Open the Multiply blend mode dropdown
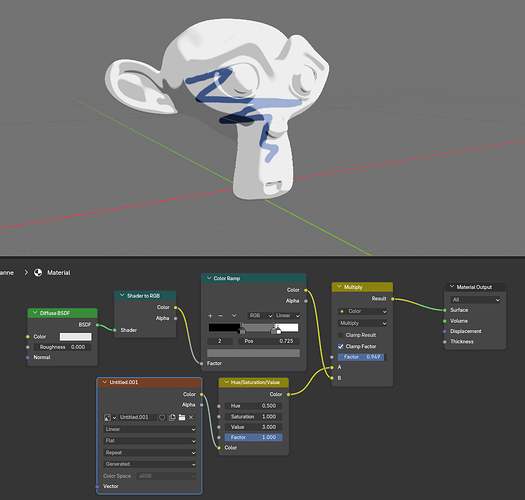 362,323
